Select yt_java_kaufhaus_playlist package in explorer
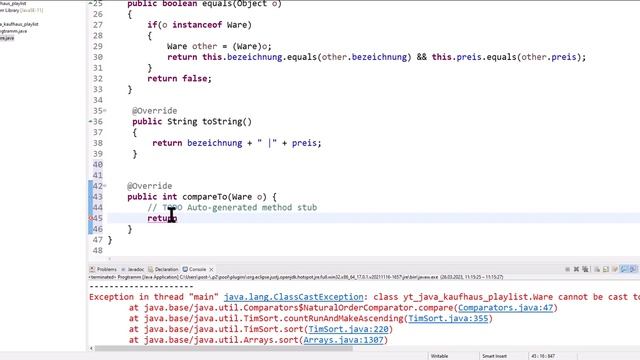Image resolution: width=640 pixels, height=360 pixels. 19,24
